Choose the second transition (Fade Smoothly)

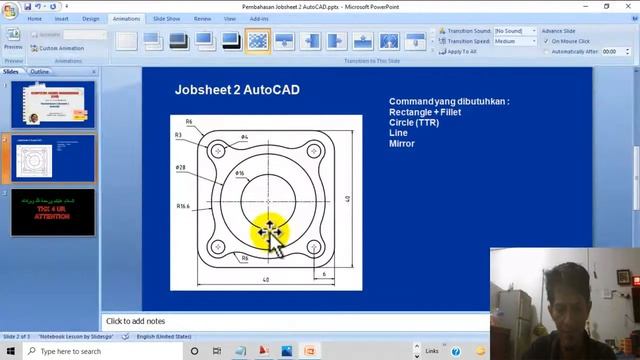[x=153, y=41]
